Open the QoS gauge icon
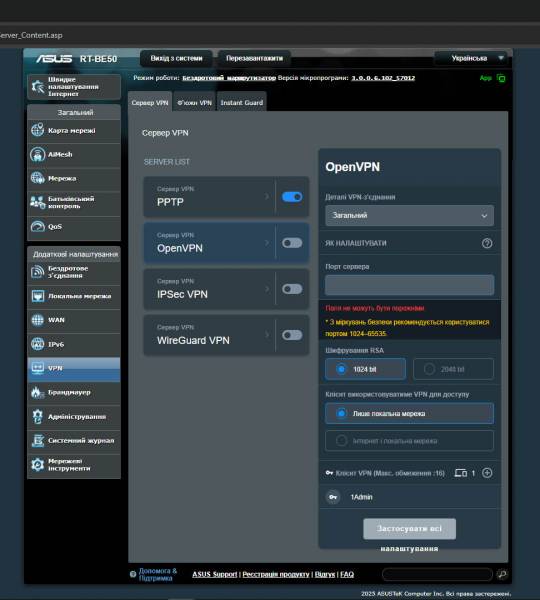 (x=38, y=226)
